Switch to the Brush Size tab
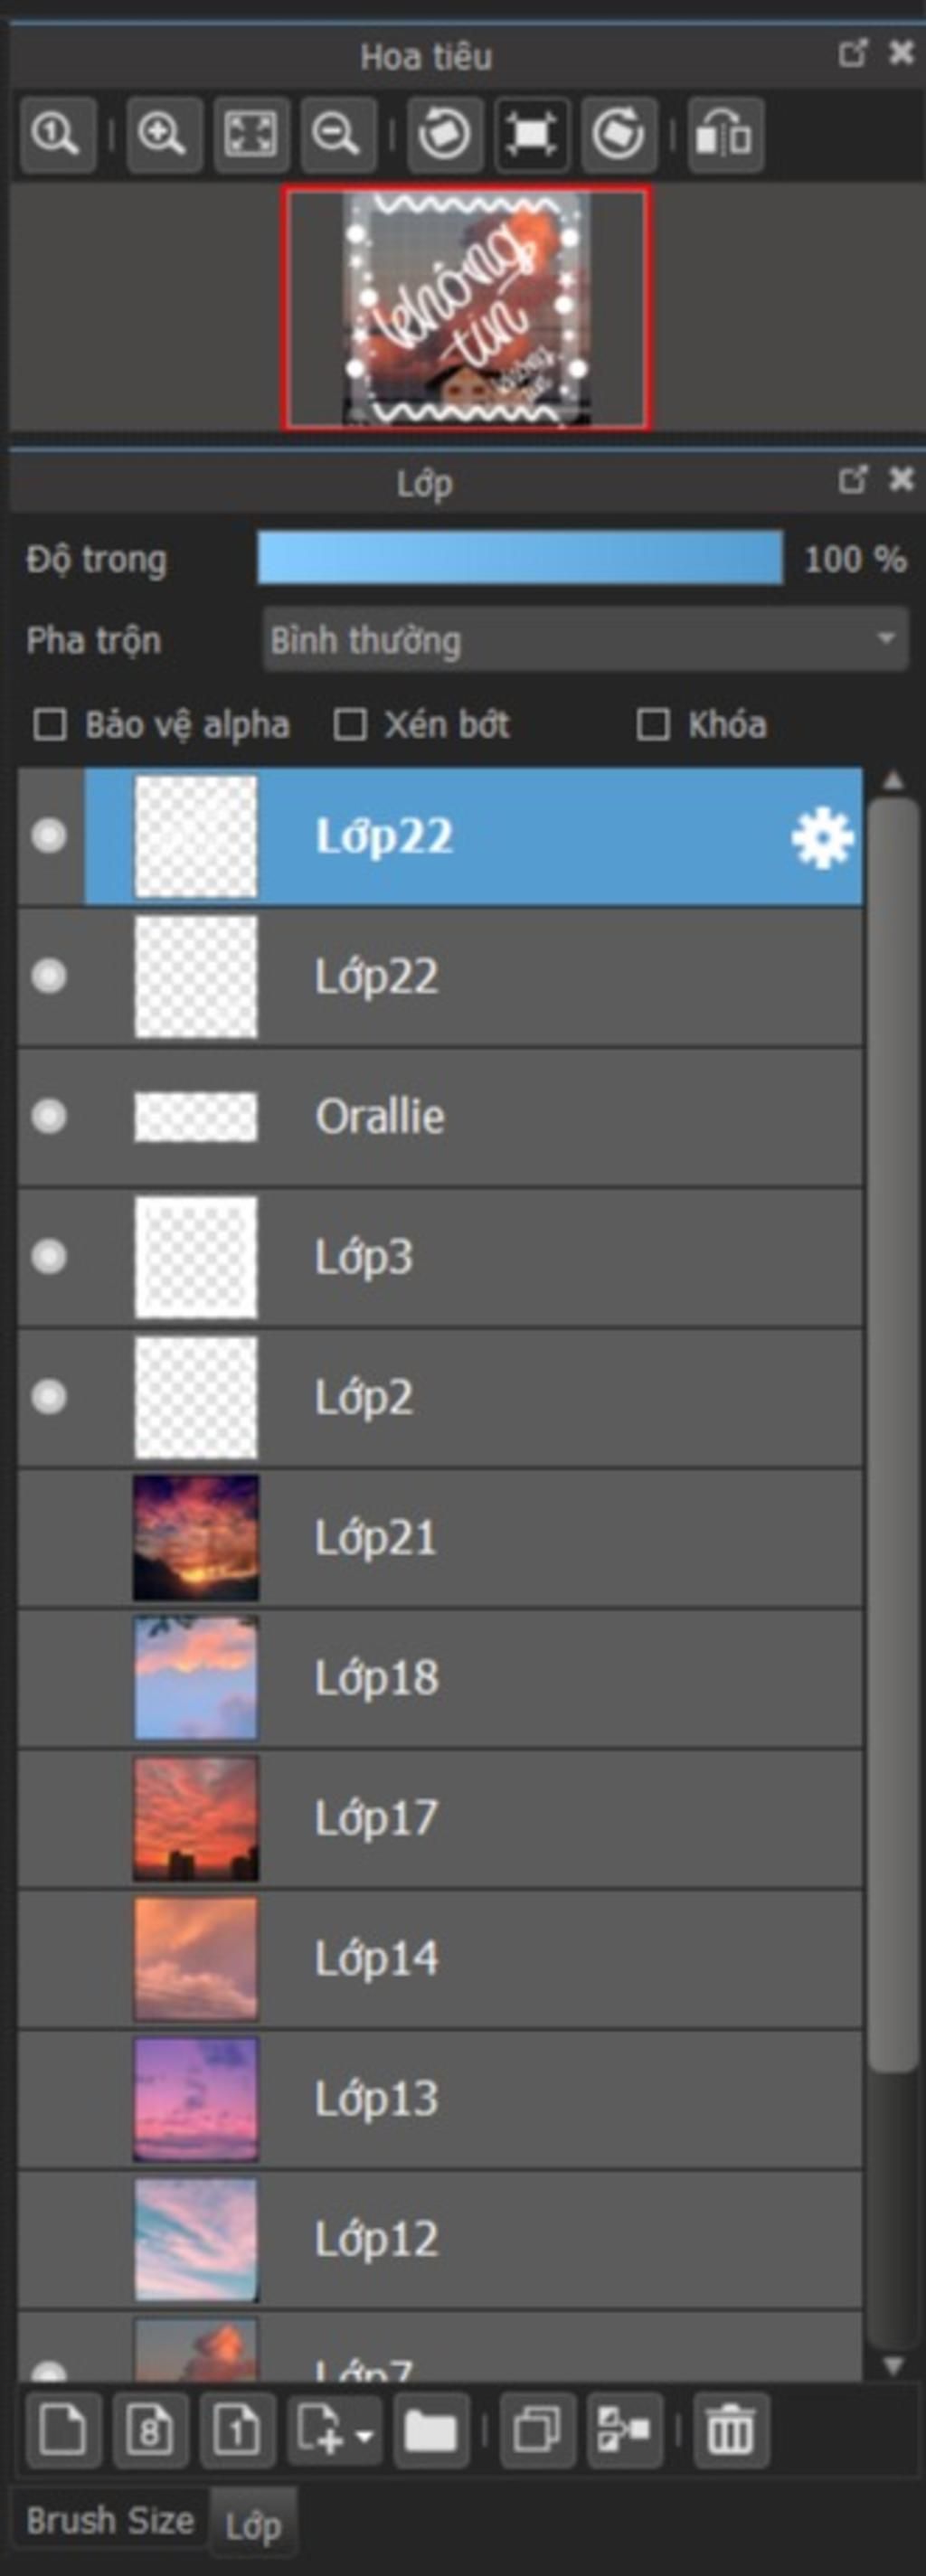 [110, 2520]
